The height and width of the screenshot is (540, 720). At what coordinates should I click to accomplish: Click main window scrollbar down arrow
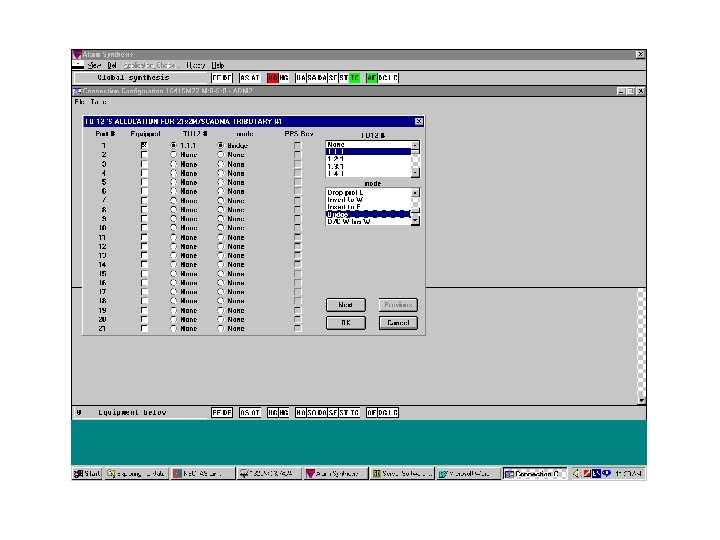click(641, 400)
